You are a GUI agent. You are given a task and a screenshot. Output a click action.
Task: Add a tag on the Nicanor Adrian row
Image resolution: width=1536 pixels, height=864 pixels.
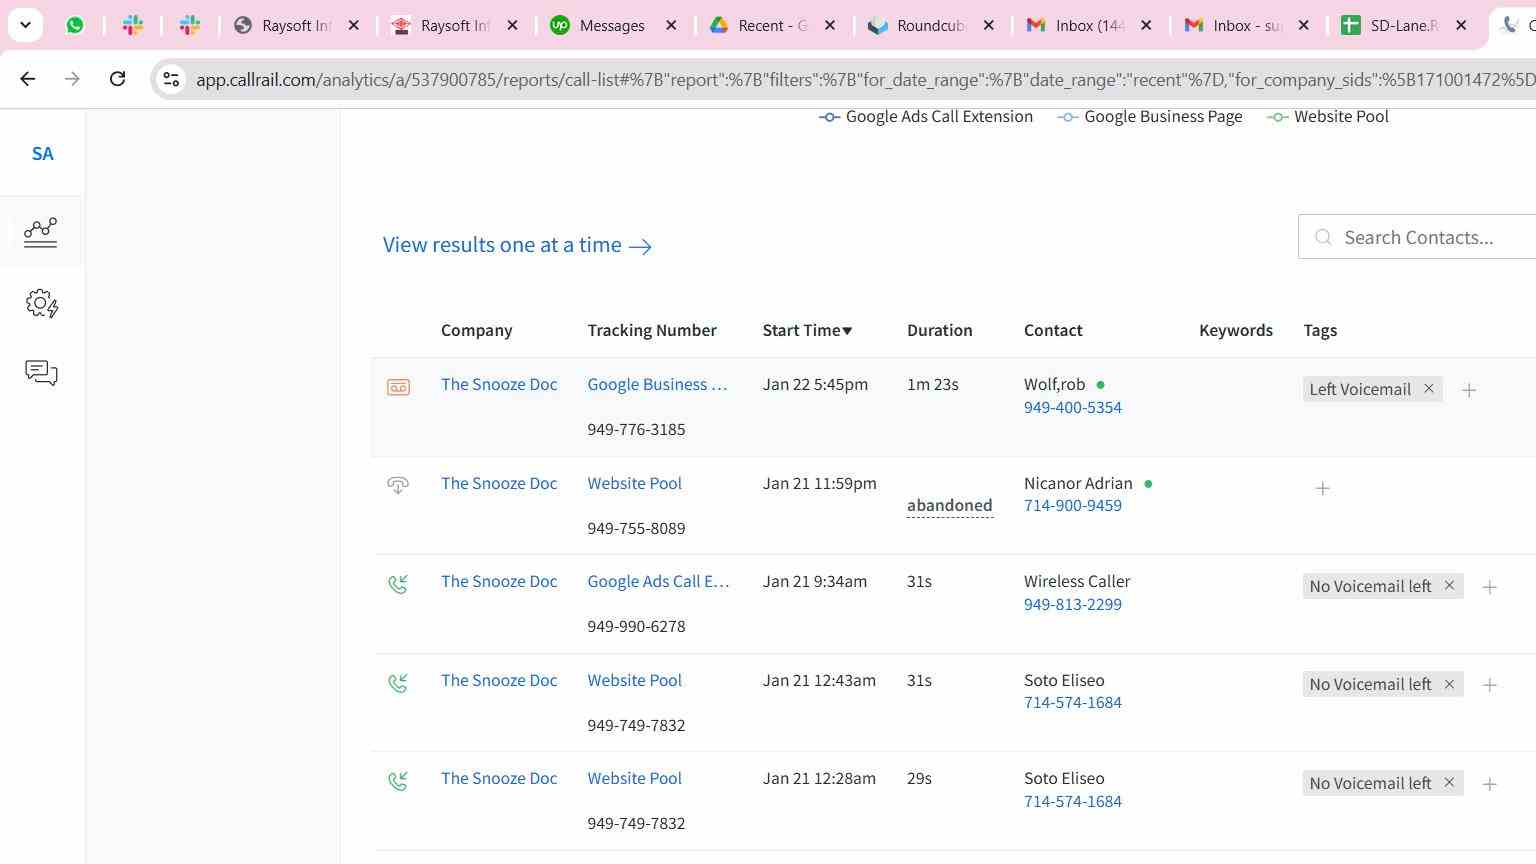click(x=1323, y=489)
